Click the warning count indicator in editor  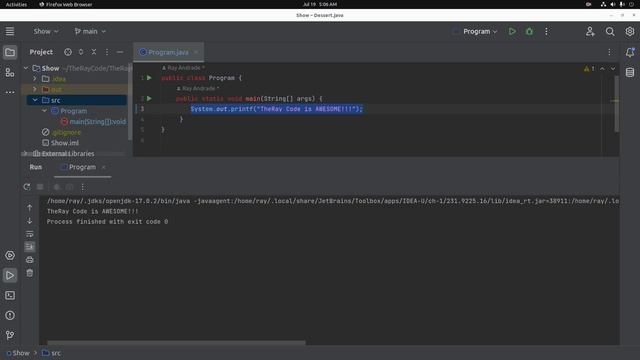pos(589,69)
